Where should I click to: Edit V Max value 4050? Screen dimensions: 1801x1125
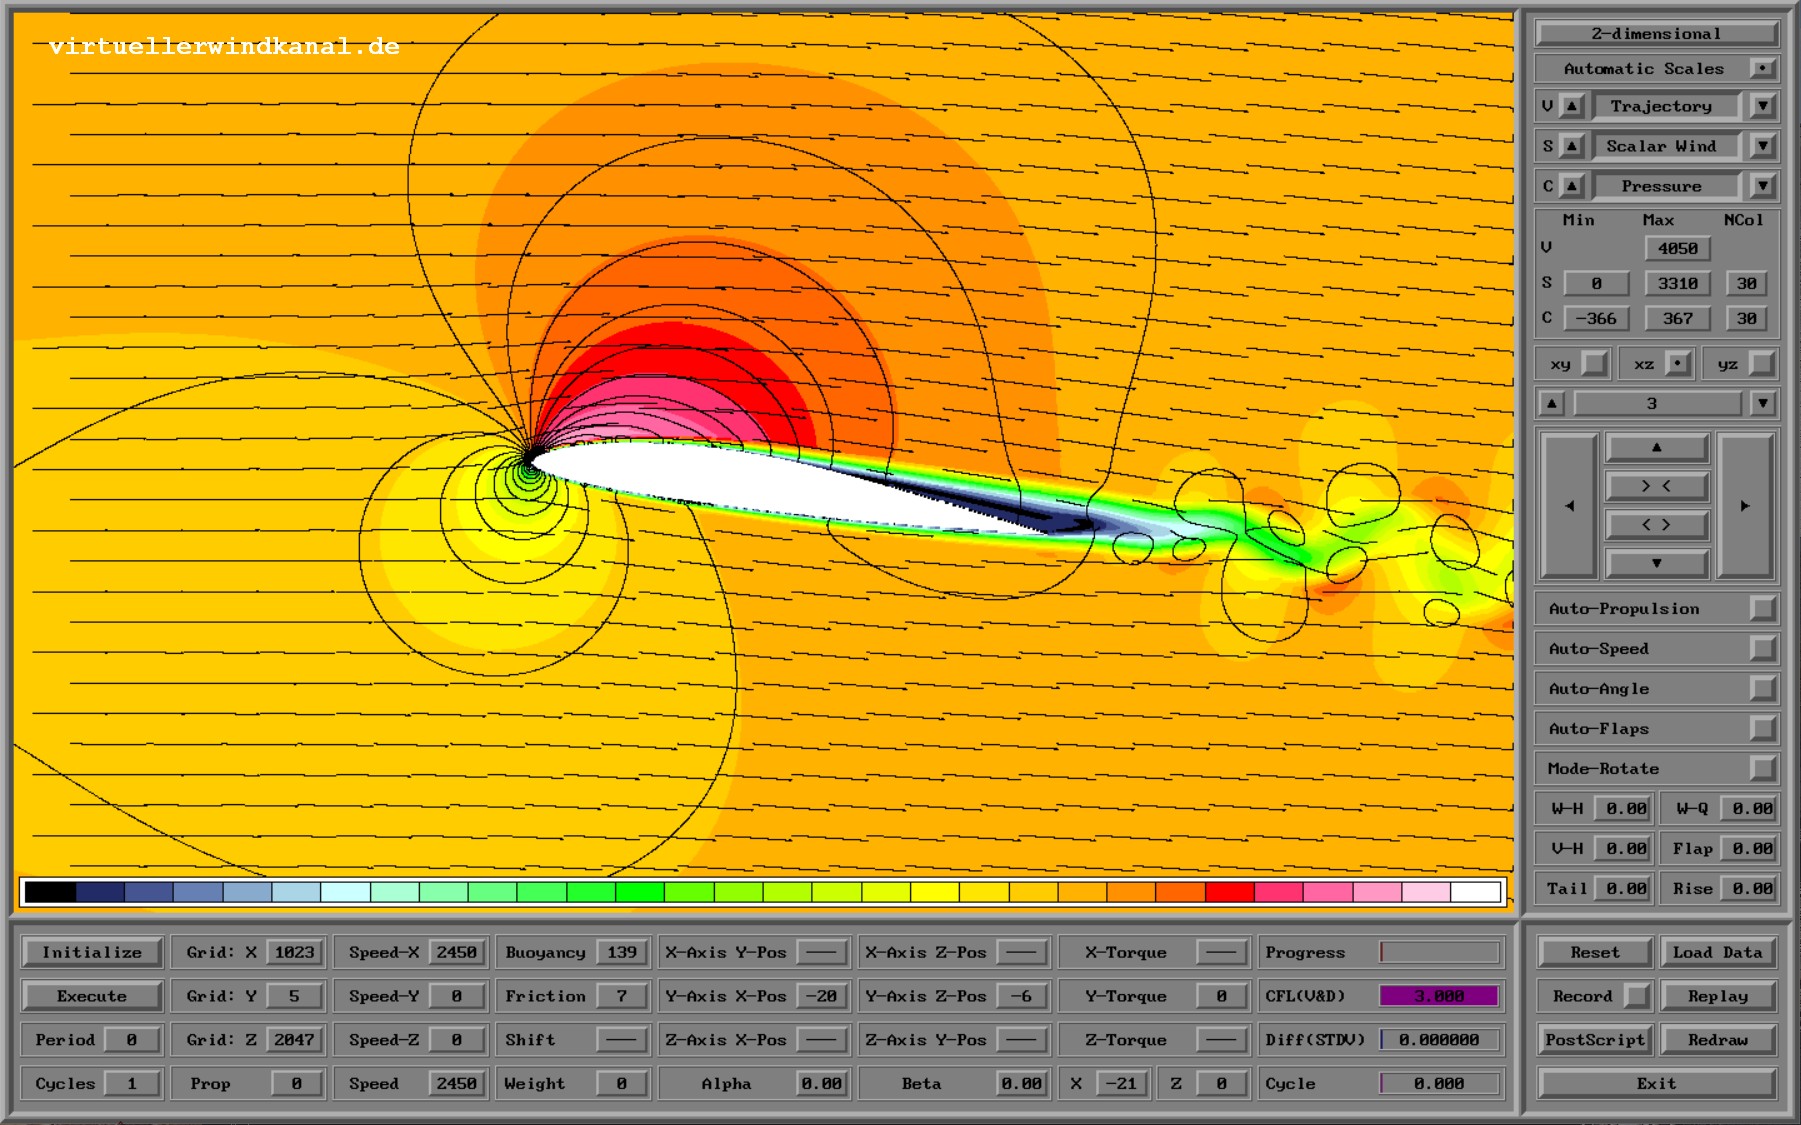[1677, 248]
